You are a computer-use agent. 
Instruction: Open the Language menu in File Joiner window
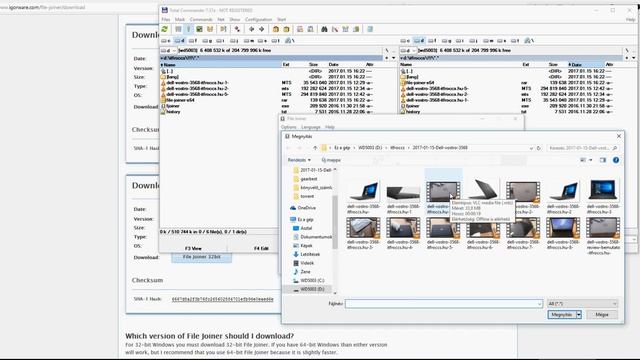(311, 127)
